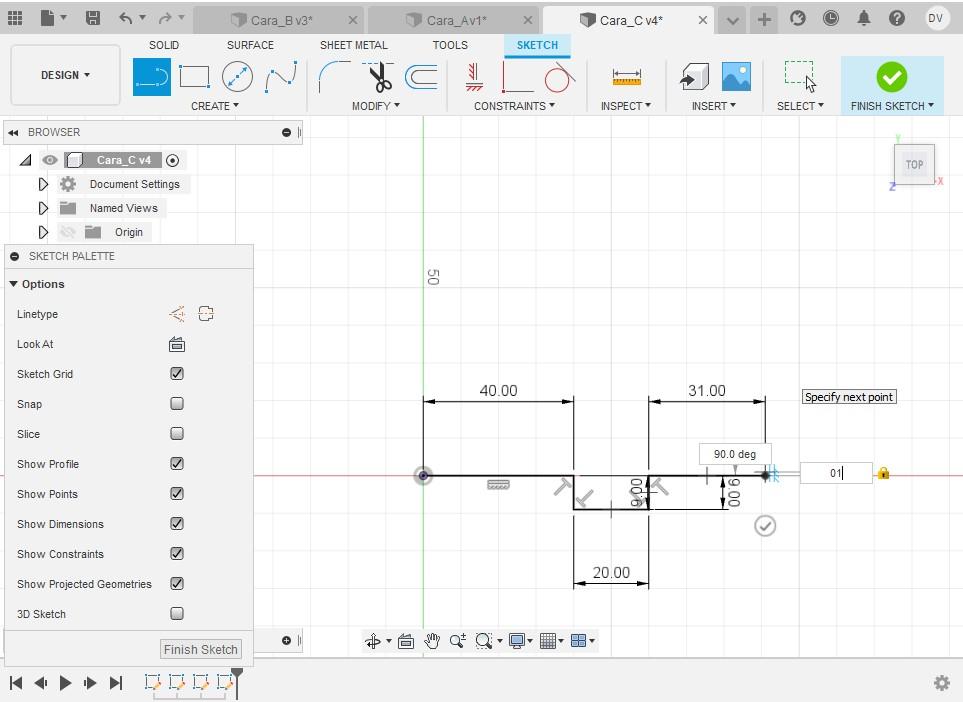Click the Zoom magnifier tool
This screenshot has height=702, width=963.
click(x=457, y=641)
